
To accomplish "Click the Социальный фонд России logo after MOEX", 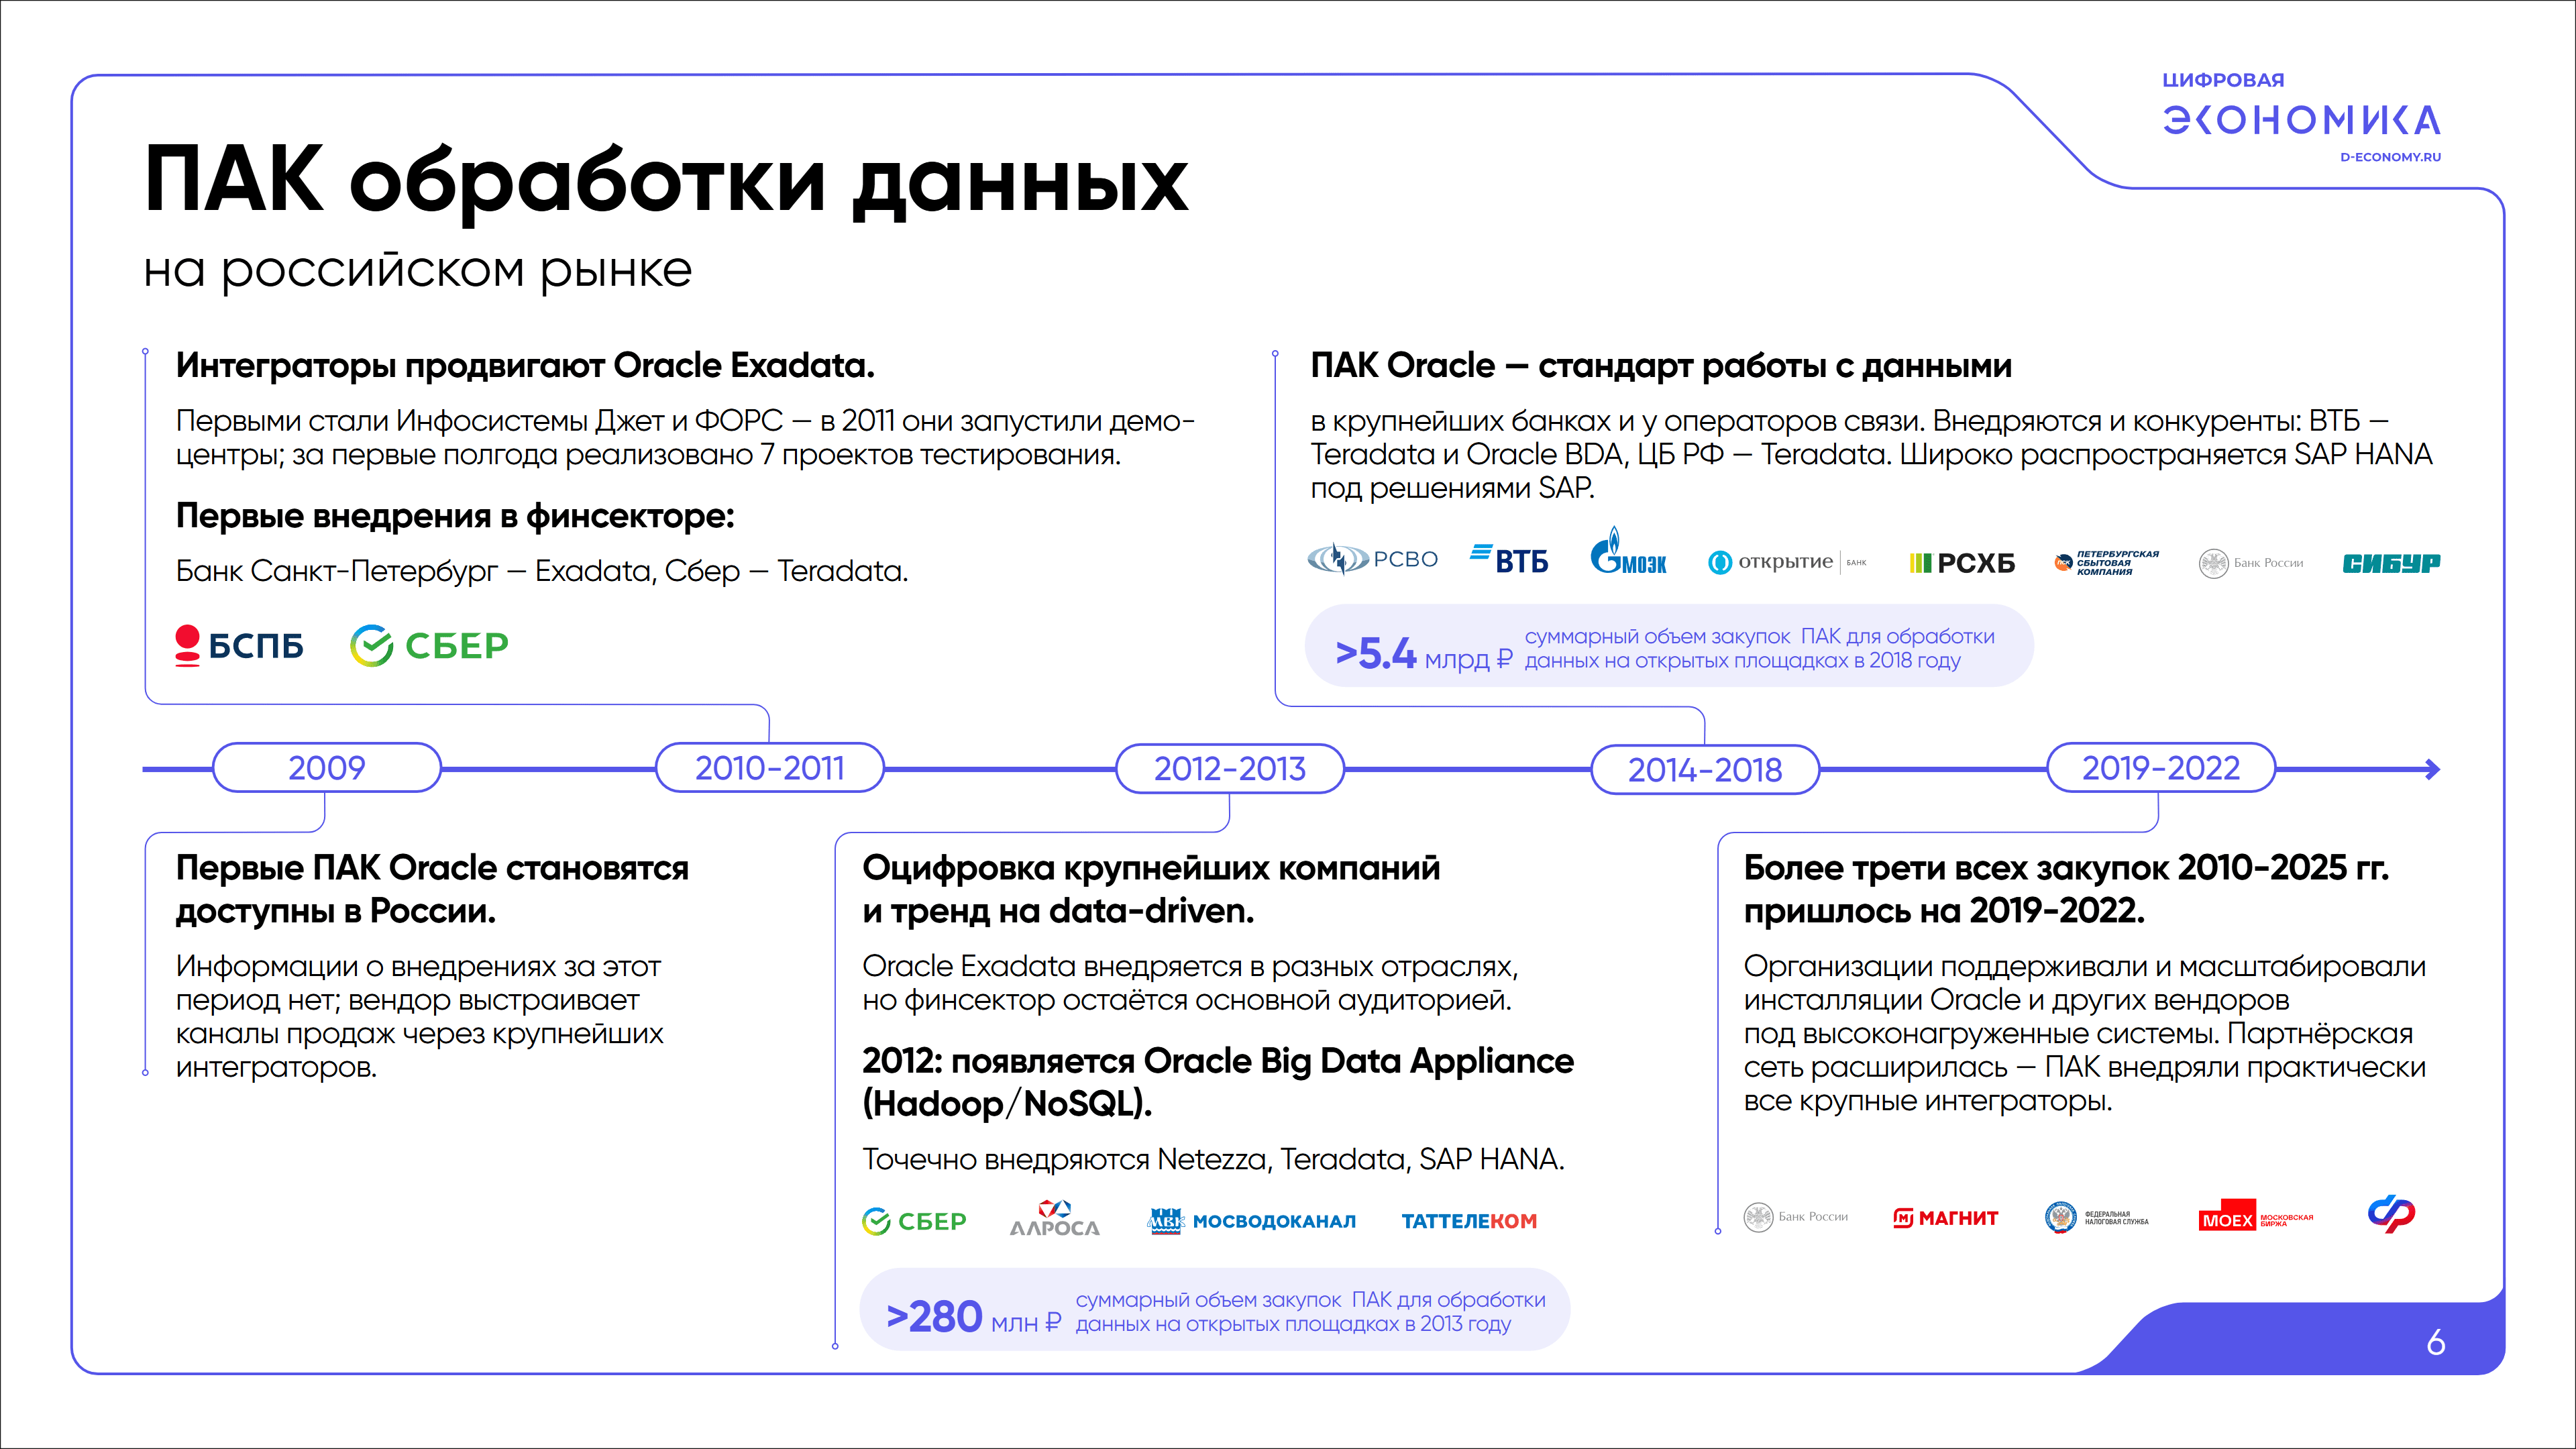I will pyautogui.click(x=2392, y=1214).
